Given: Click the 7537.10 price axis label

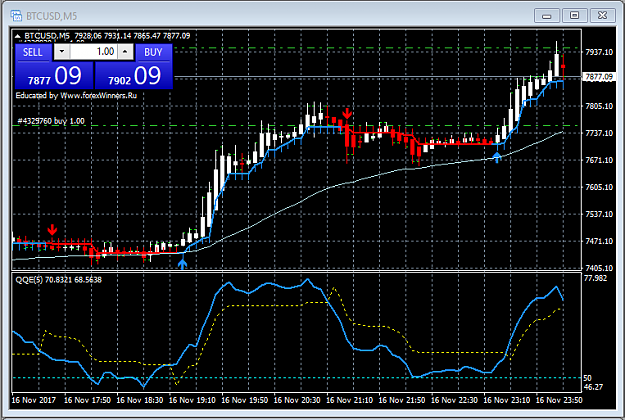Looking at the screenshot, I should click(599, 214).
